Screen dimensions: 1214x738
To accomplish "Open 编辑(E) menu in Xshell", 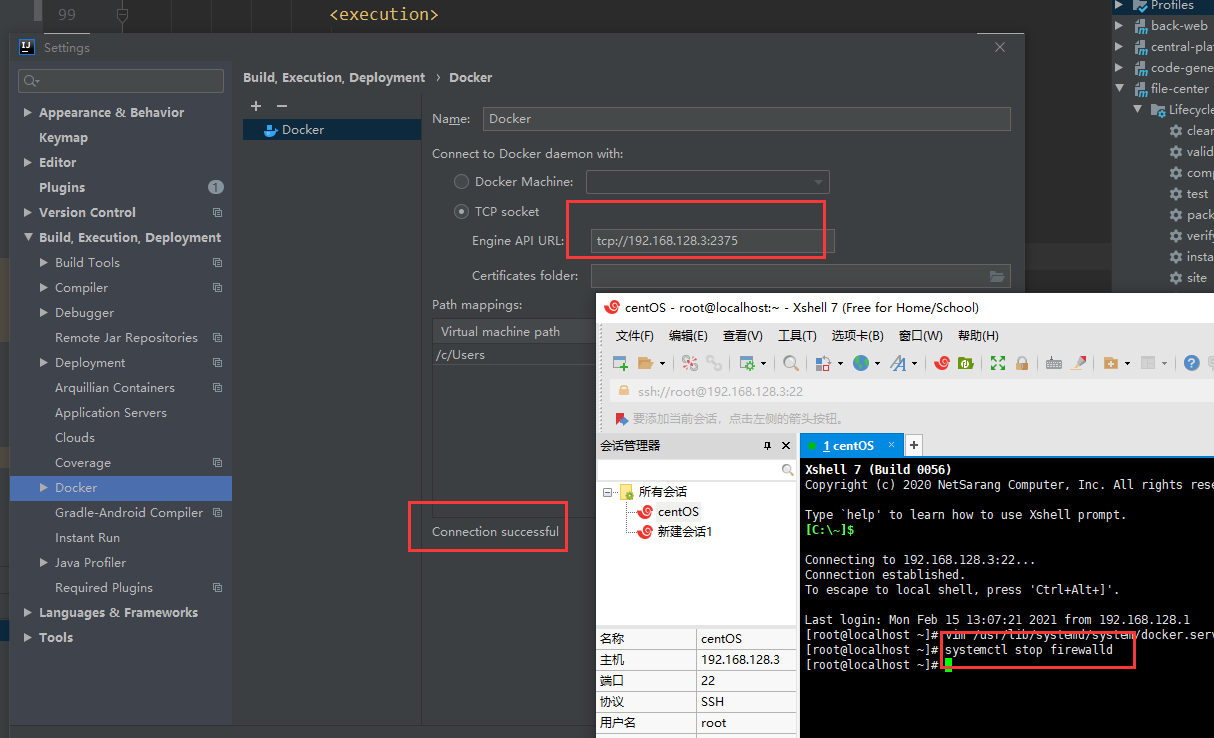I will coord(688,336).
